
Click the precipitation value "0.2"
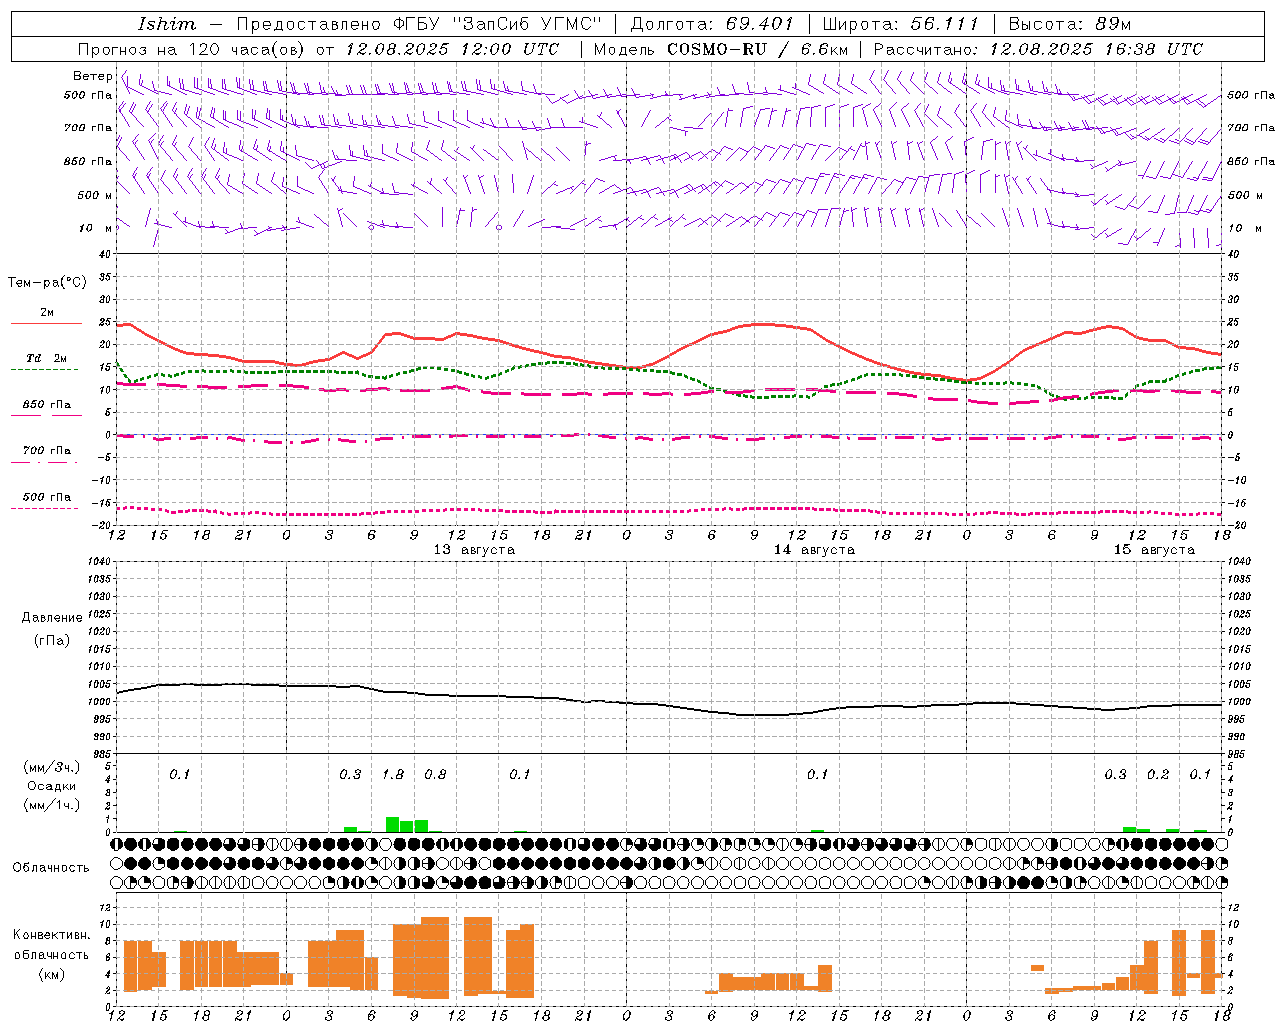click(x=1158, y=775)
